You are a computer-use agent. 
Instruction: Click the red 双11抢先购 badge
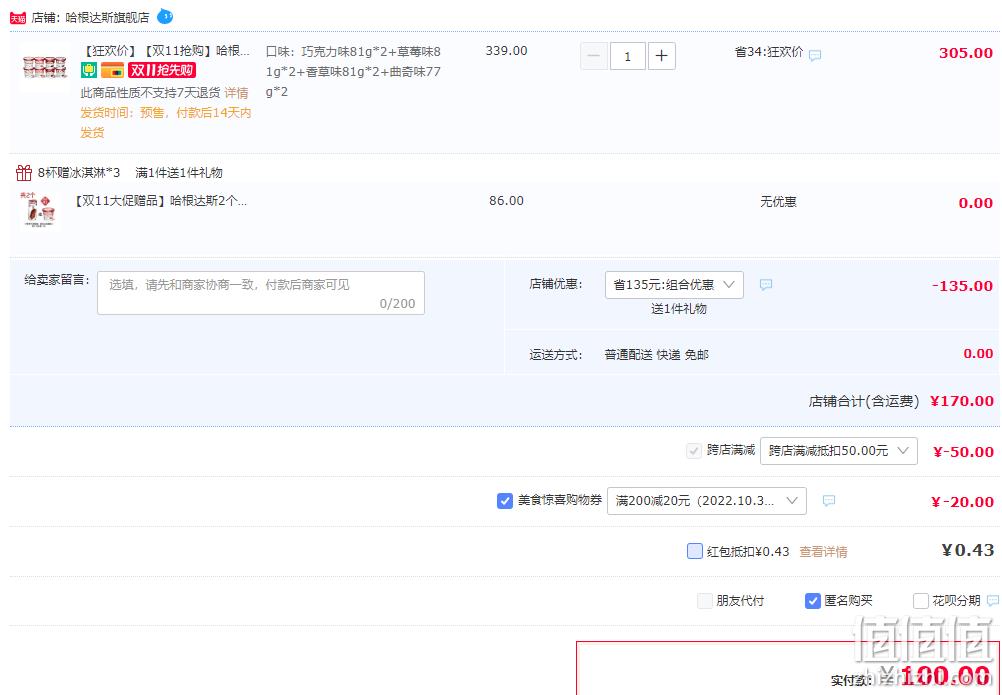pyautogui.click(x=162, y=70)
